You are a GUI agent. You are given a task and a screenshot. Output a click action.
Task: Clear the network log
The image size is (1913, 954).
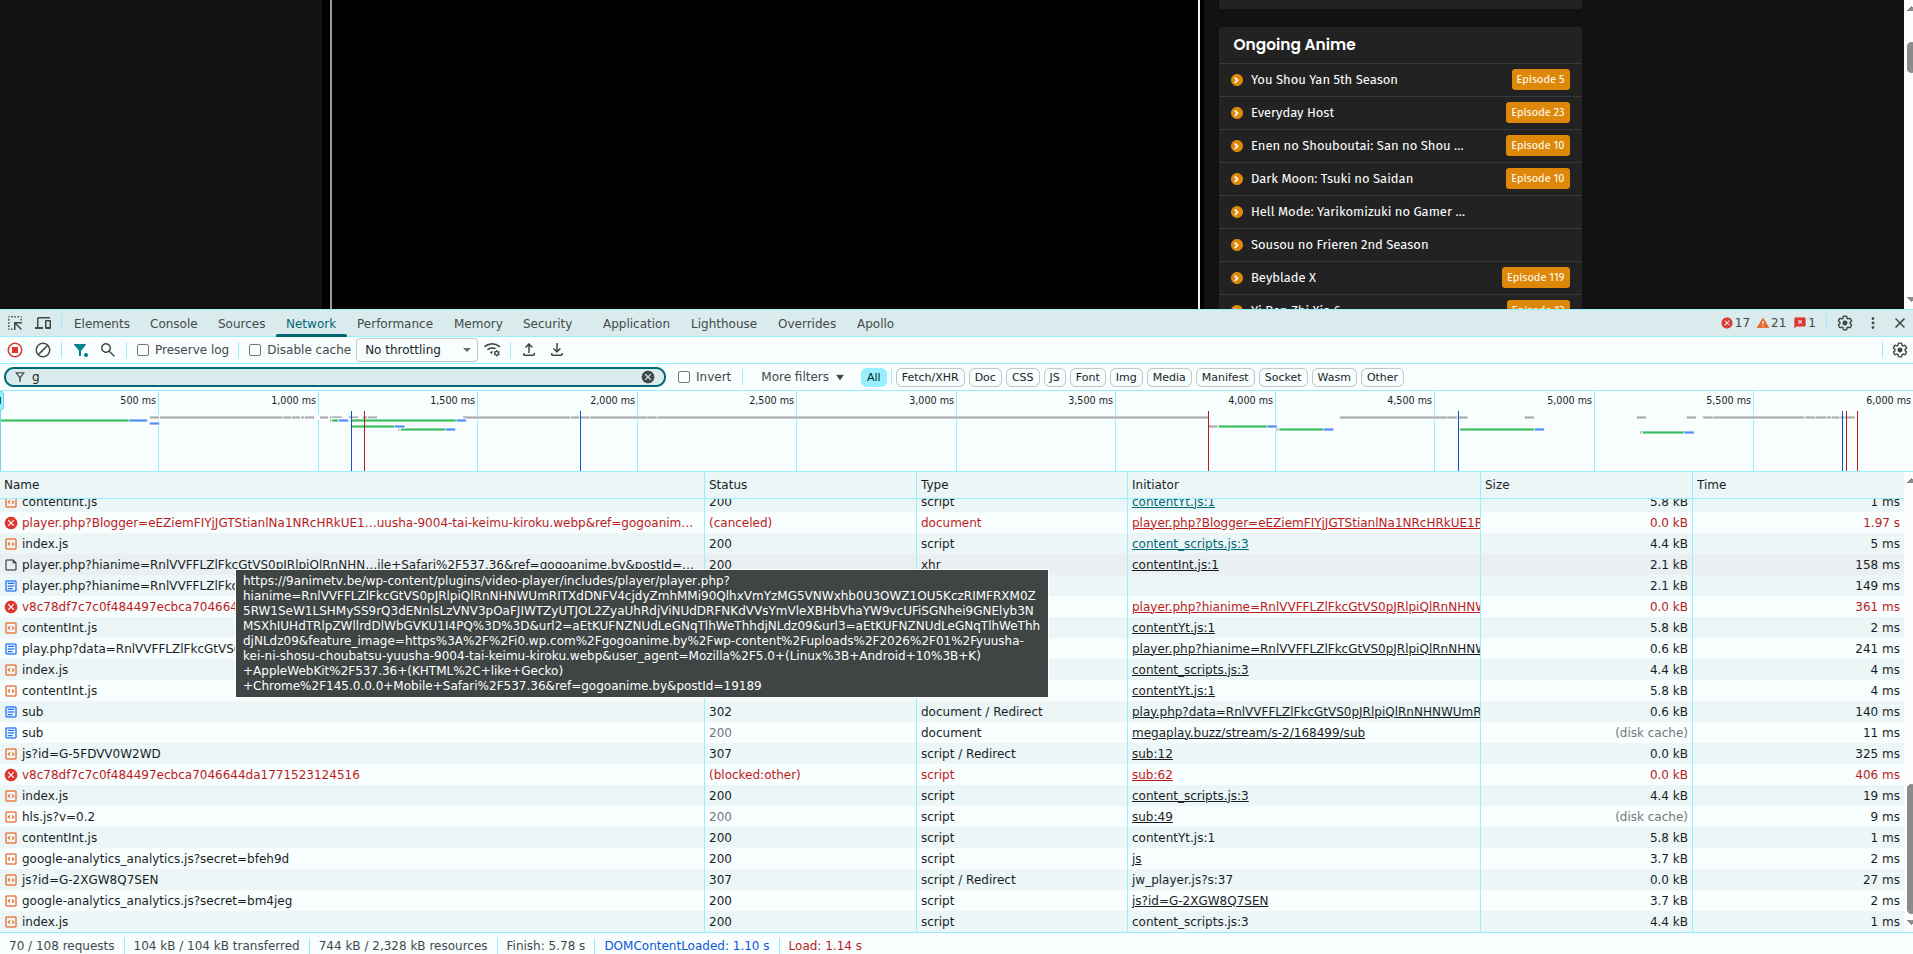pyautogui.click(x=43, y=350)
